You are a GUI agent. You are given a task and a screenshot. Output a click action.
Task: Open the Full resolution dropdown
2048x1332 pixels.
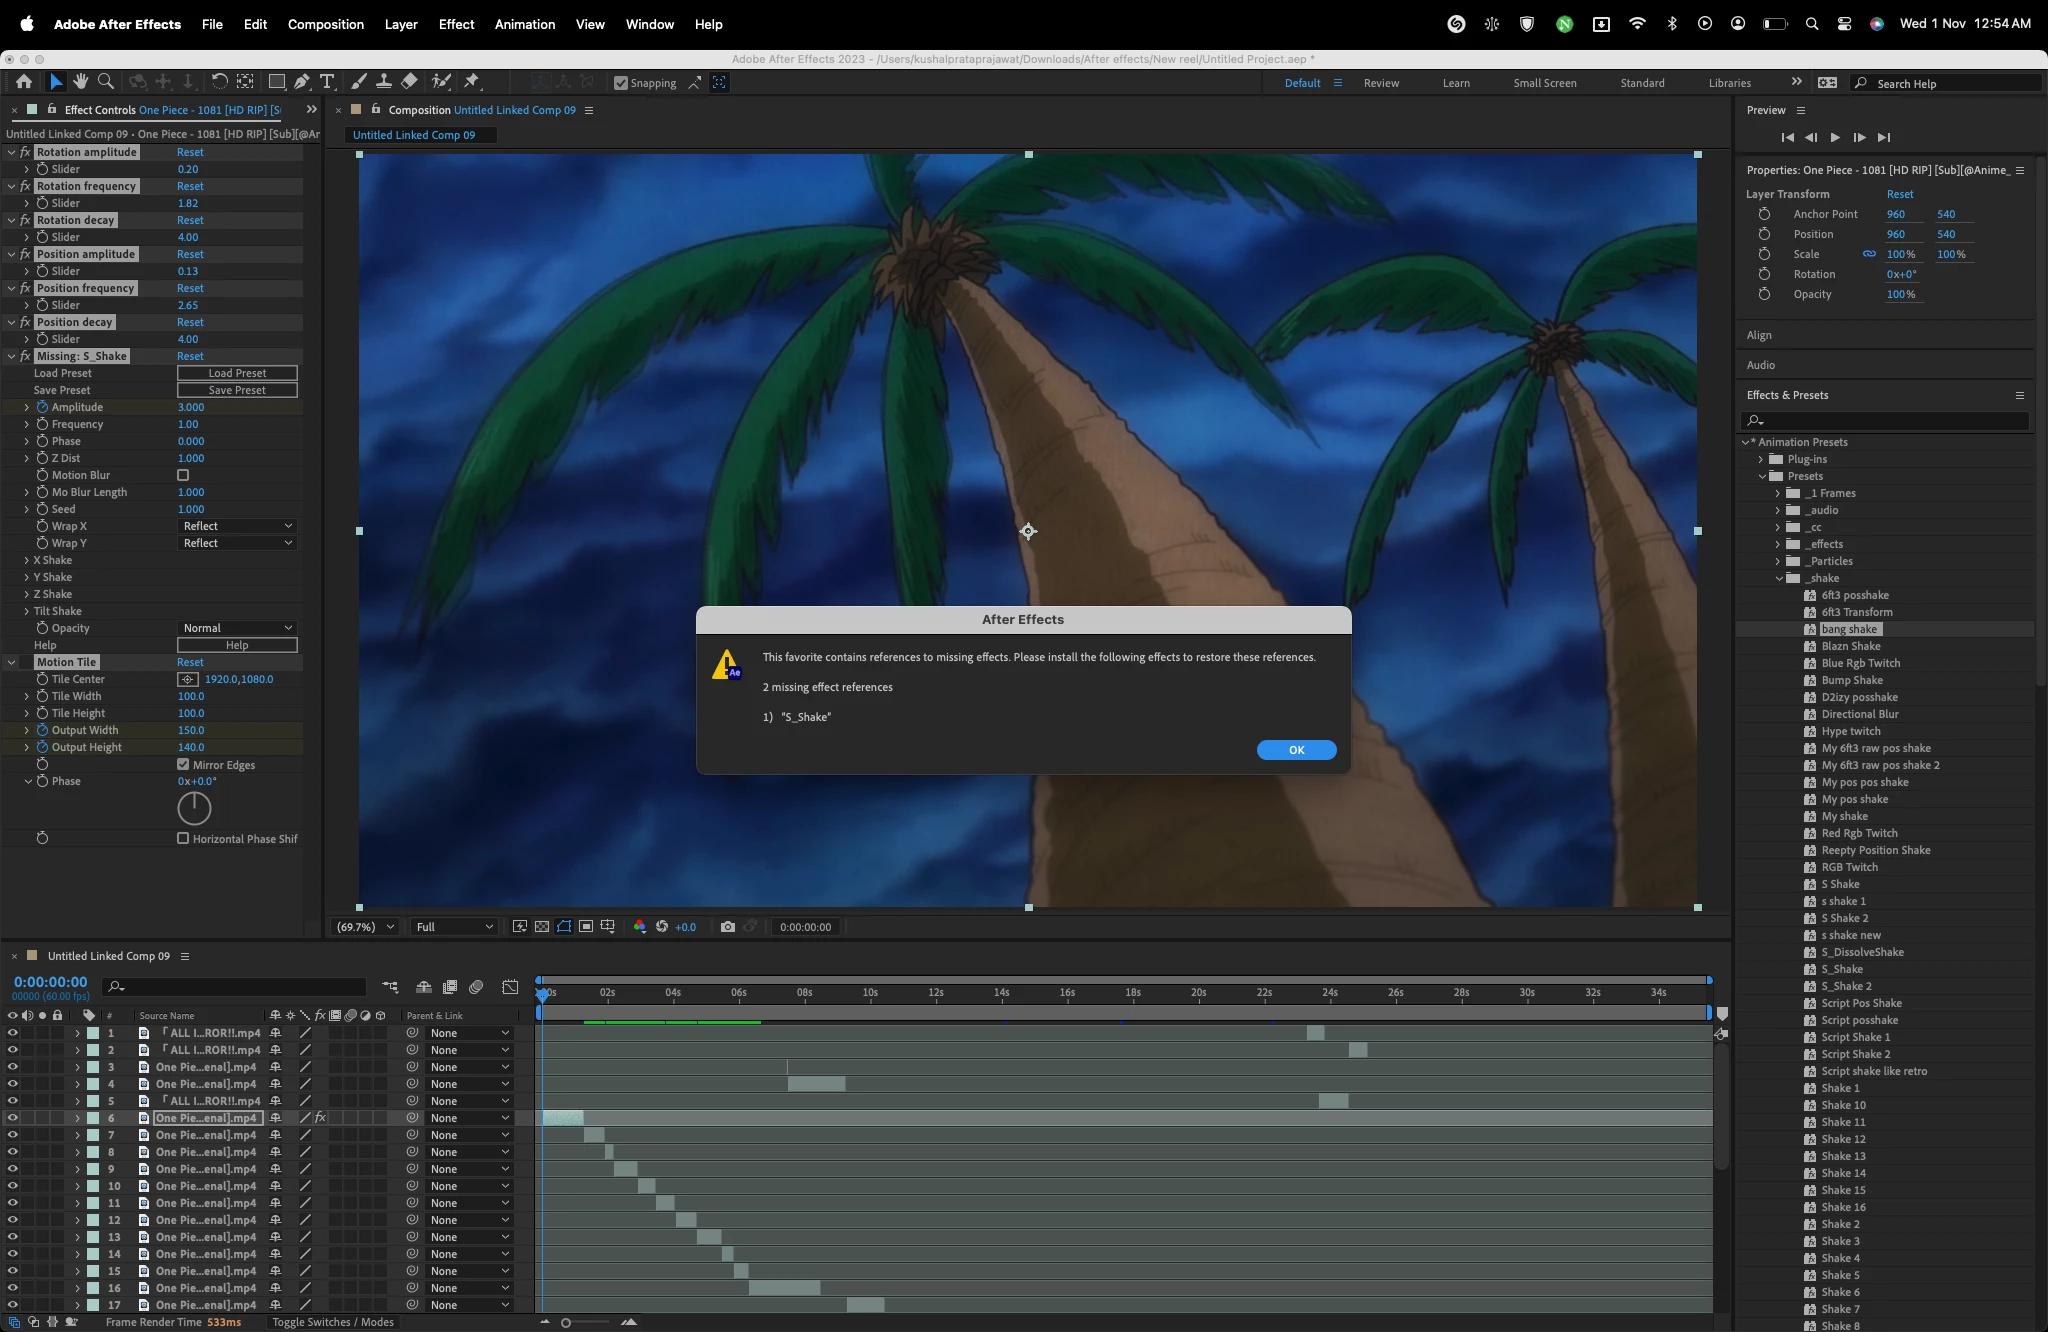pyautogui.click(x=454, y=927)
